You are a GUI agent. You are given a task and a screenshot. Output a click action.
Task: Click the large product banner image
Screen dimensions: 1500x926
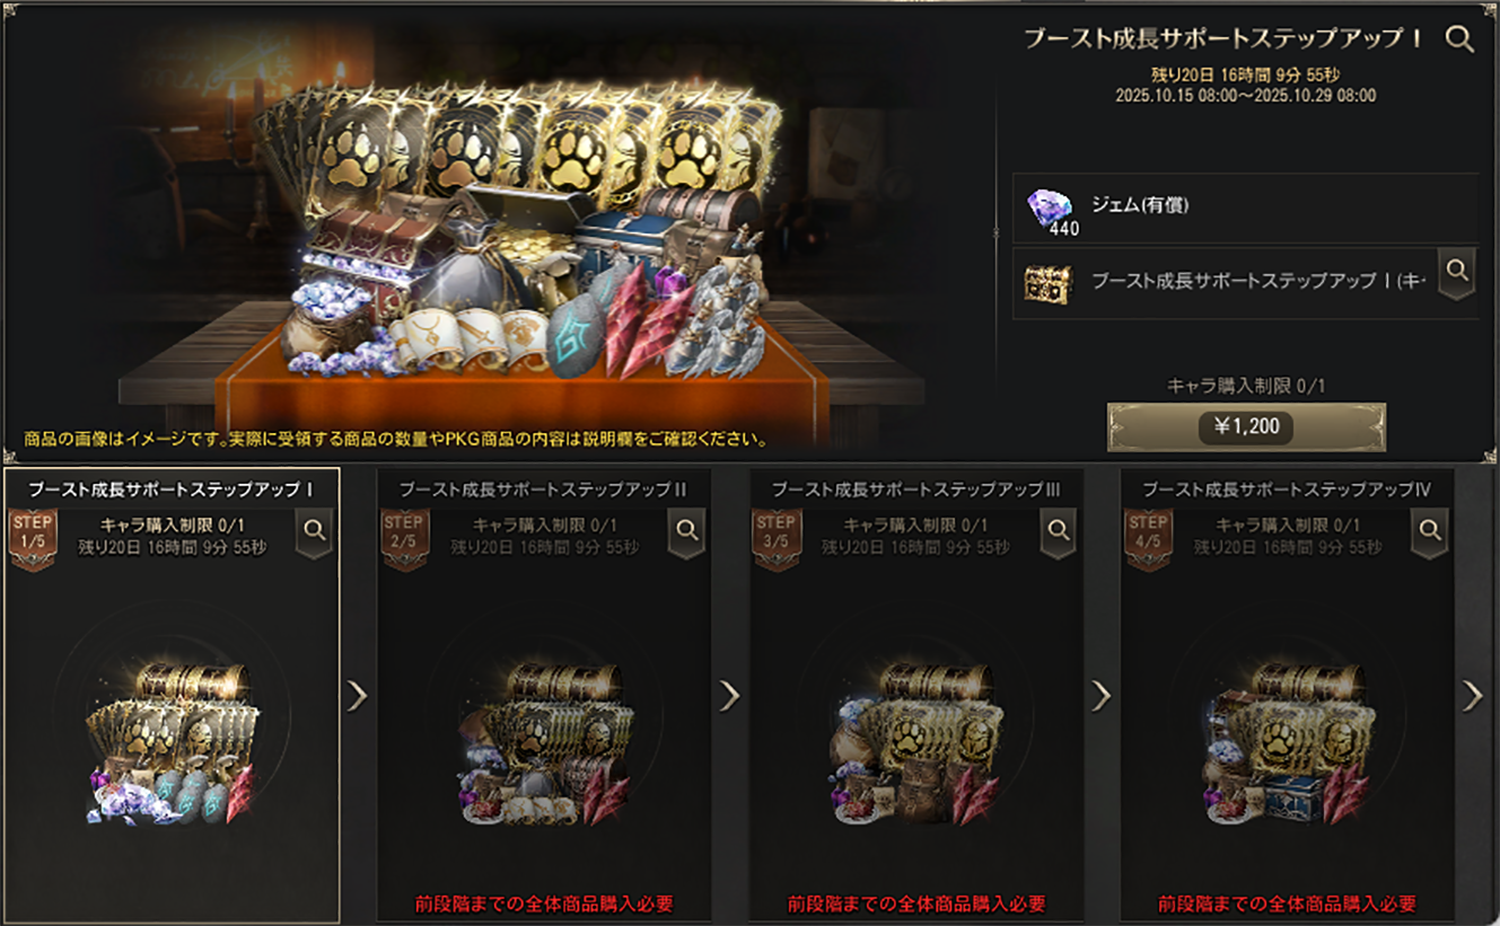tap(500, 230)
